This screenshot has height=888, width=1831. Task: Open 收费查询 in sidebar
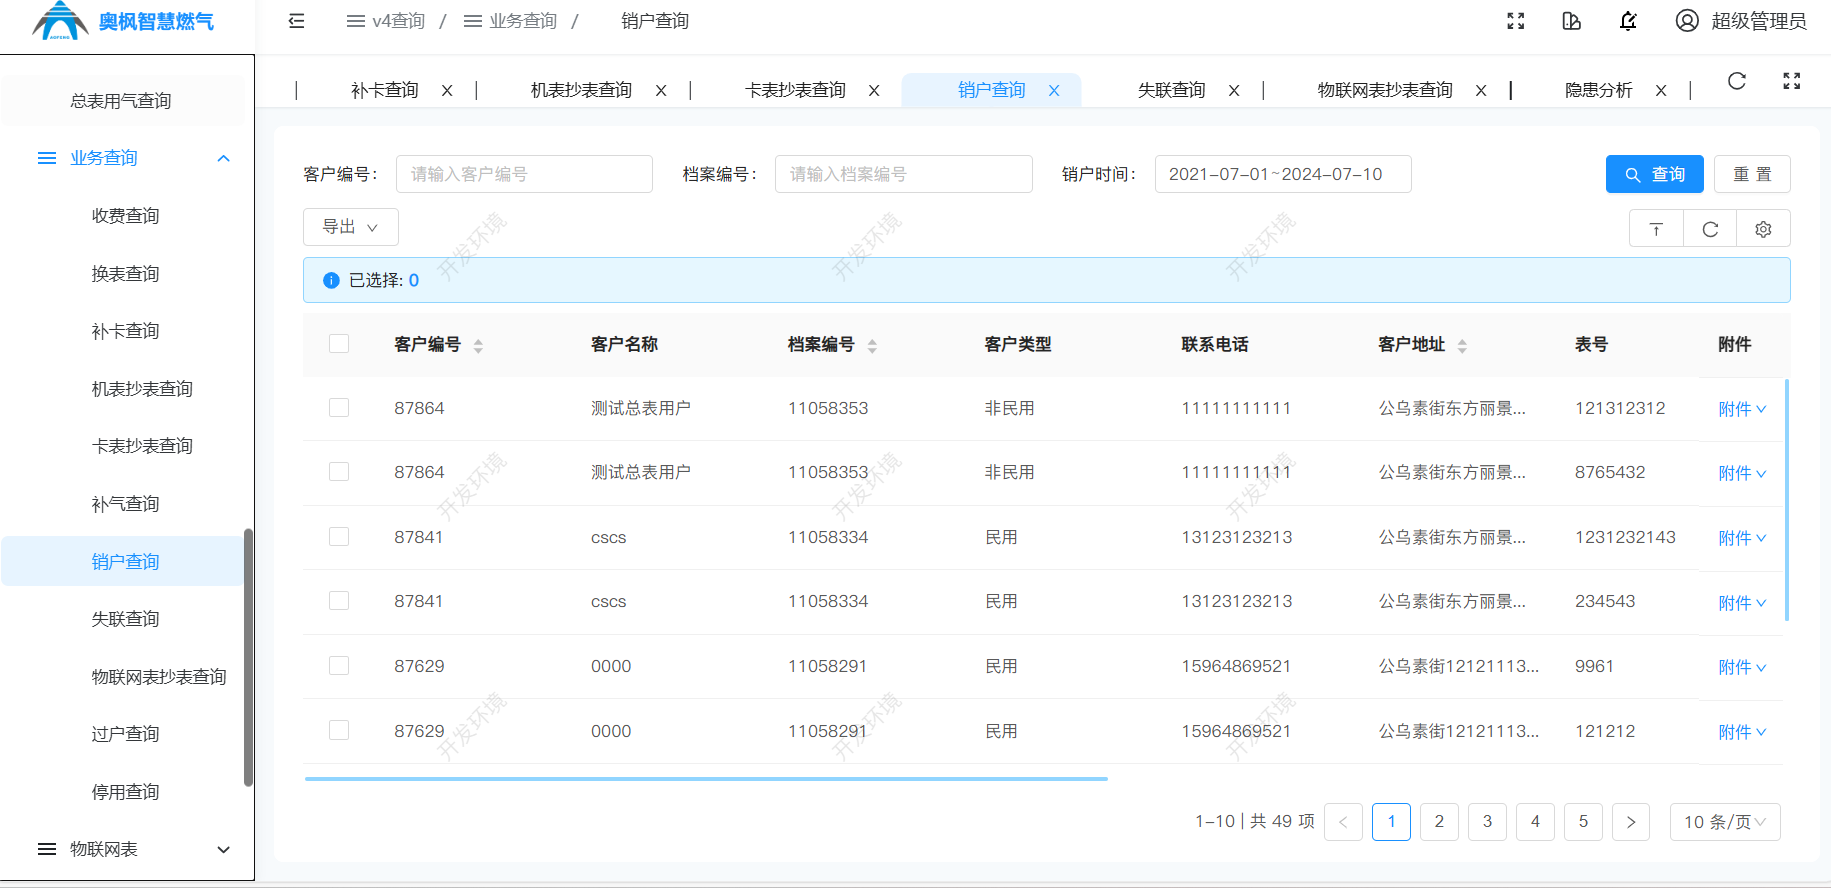125,216
